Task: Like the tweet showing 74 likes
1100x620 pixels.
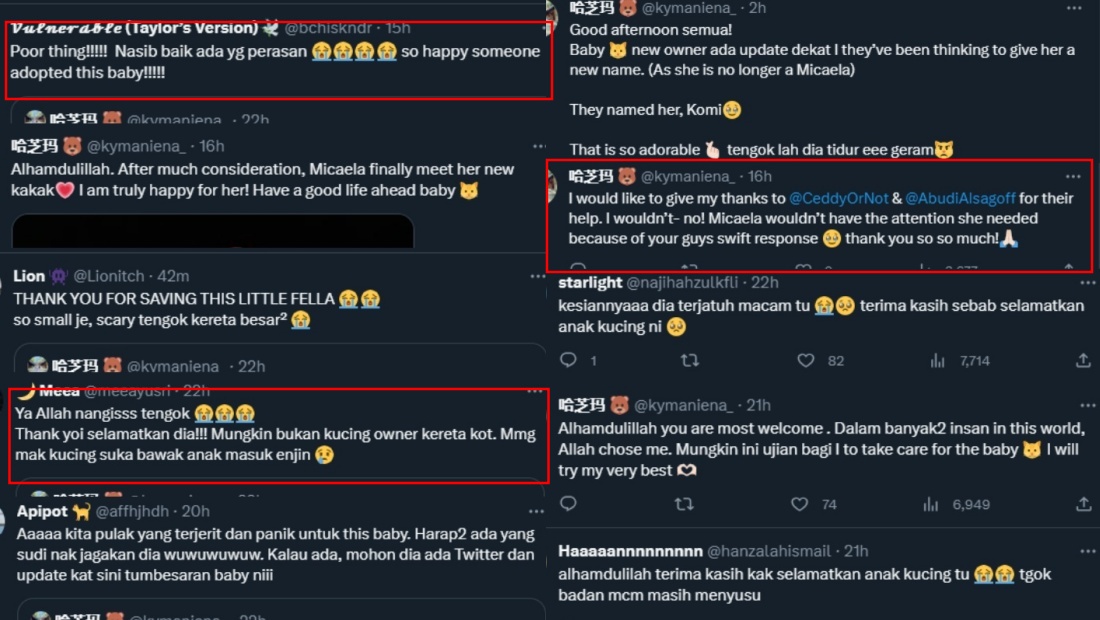Action: (798, 505)
